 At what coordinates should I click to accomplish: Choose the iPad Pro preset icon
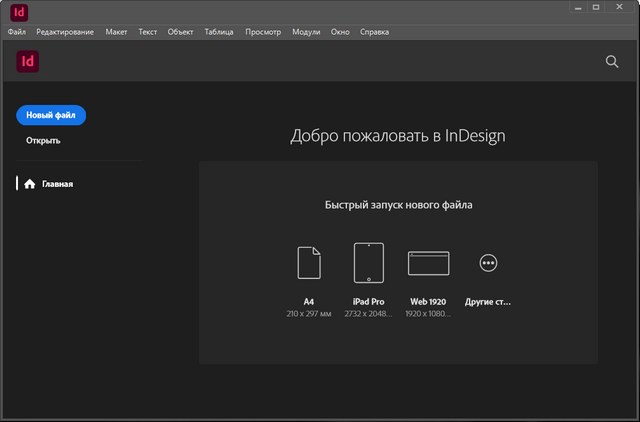click(369, 263)
